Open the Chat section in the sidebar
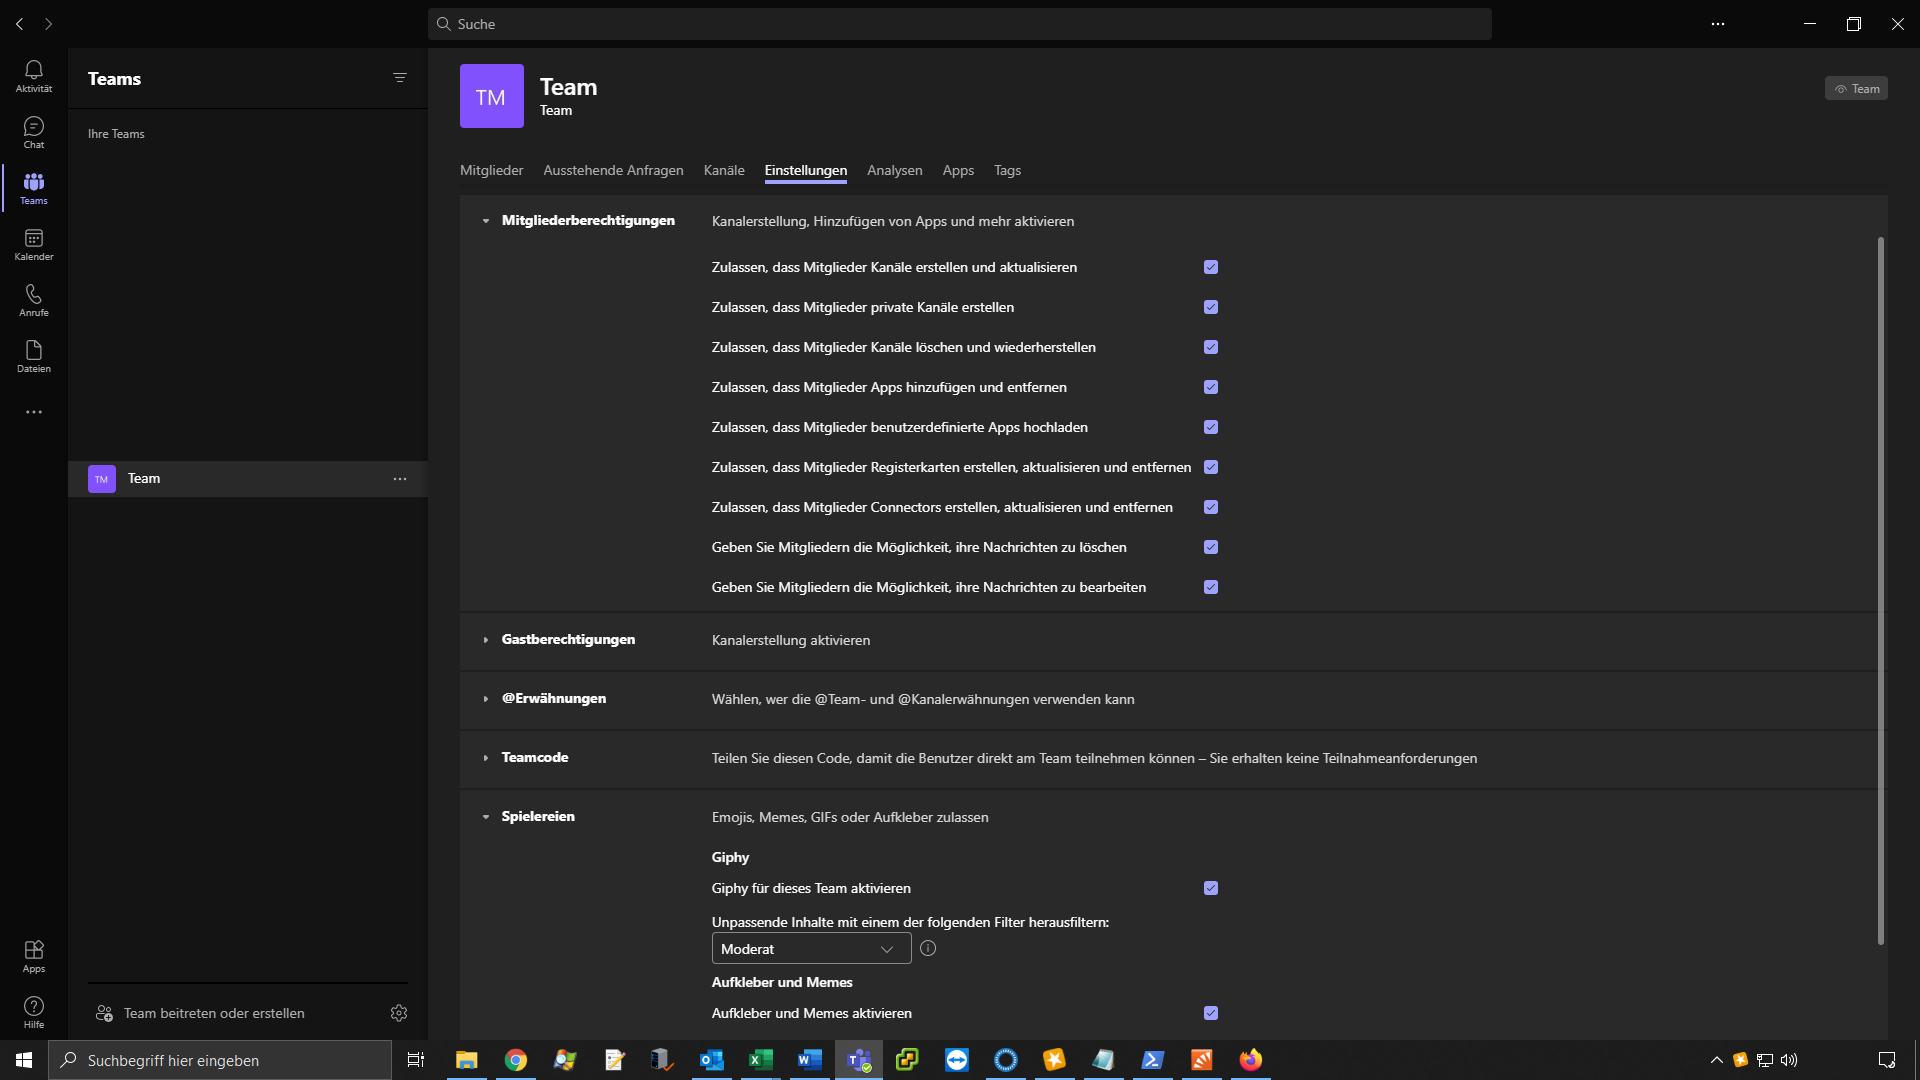This screenshot has width=1920, height=1080. click(x=34, y=132)
